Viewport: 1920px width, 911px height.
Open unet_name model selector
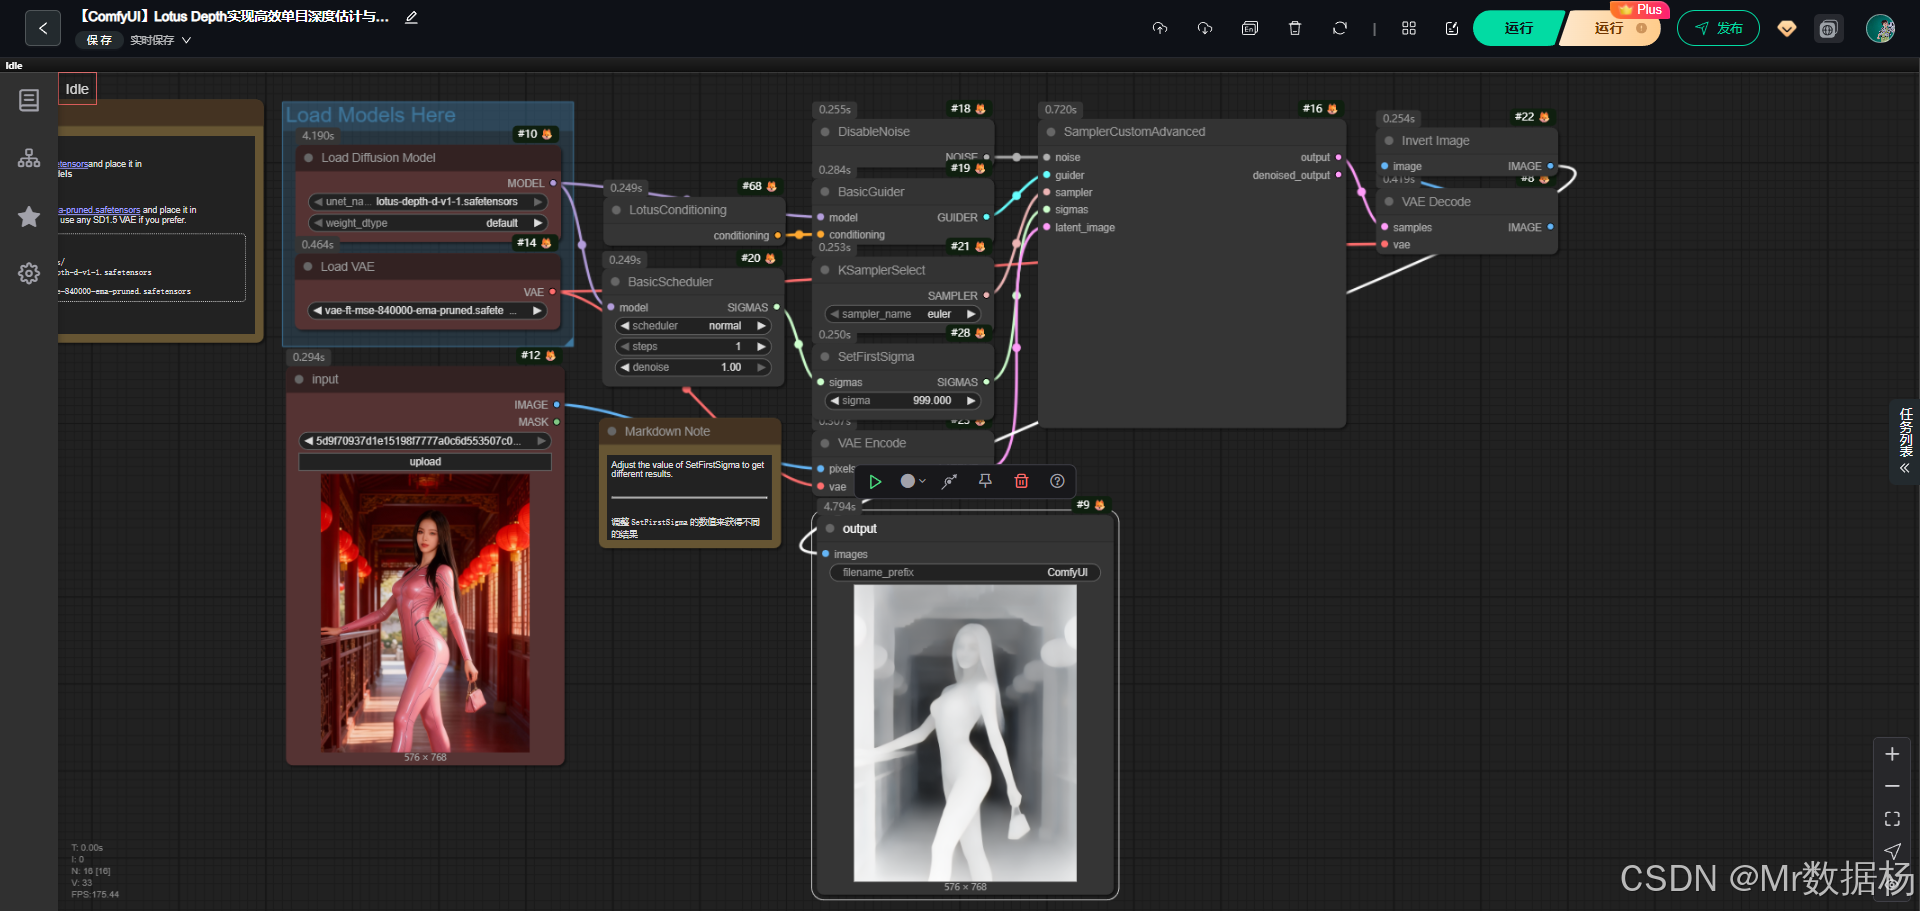coord(427,202)
